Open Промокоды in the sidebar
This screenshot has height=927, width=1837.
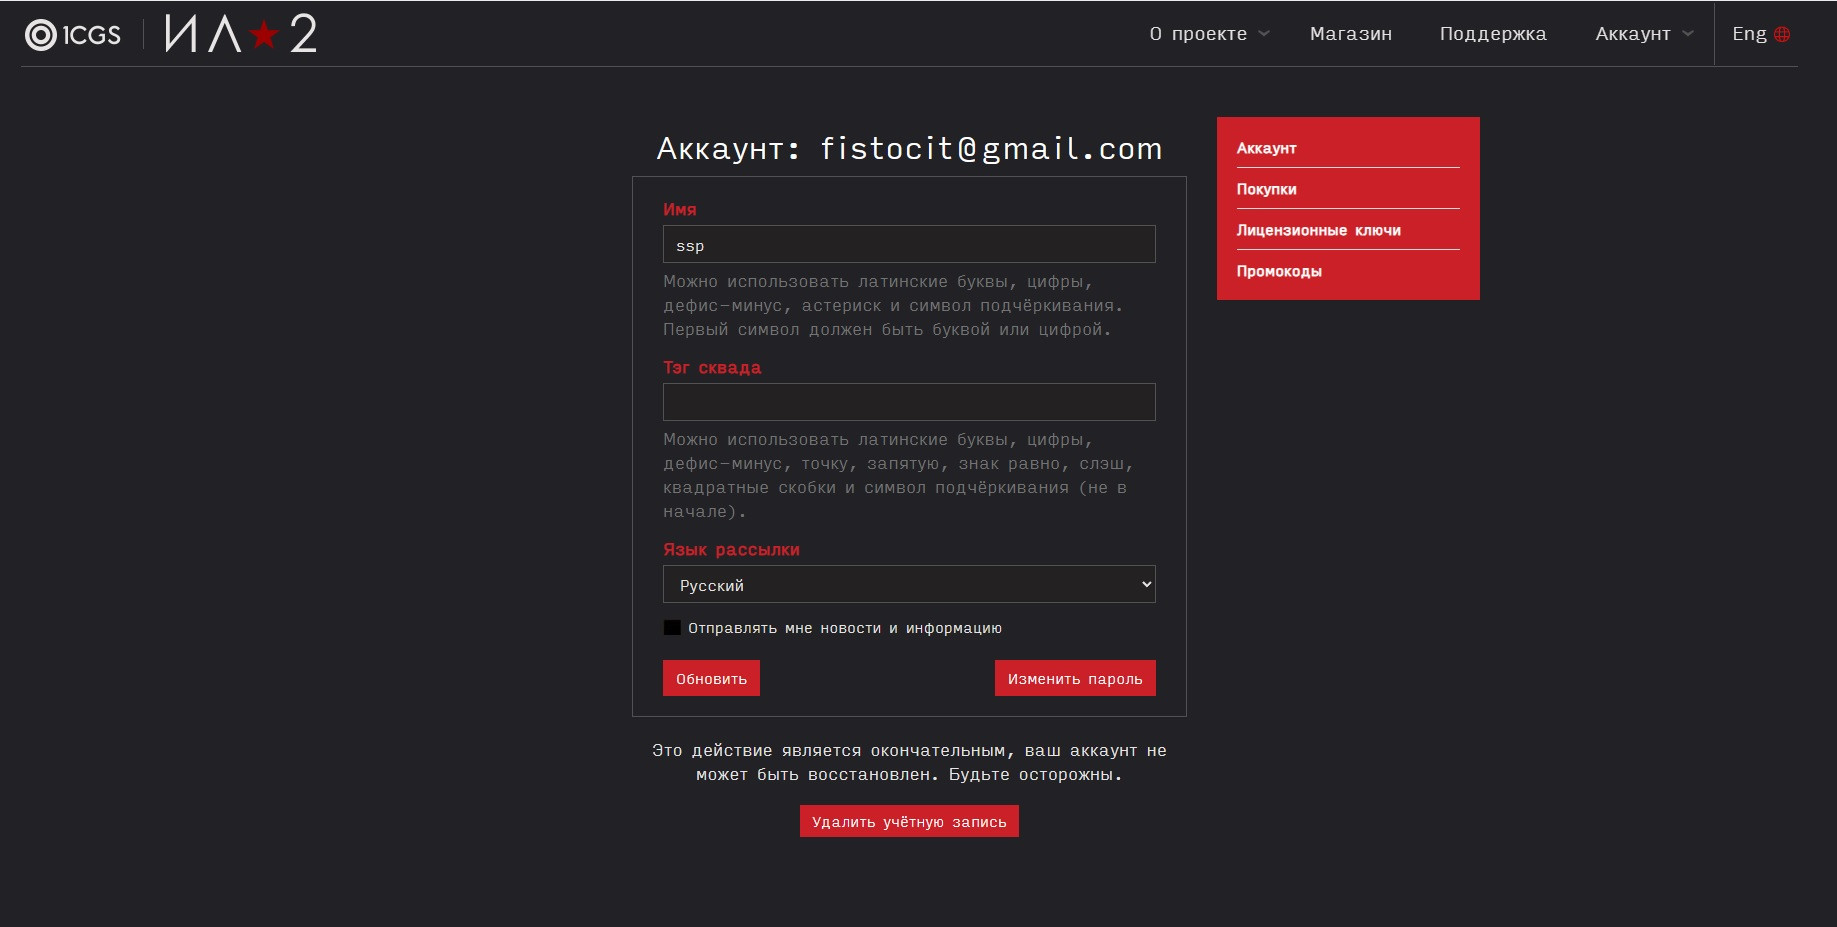[1279, 271]
